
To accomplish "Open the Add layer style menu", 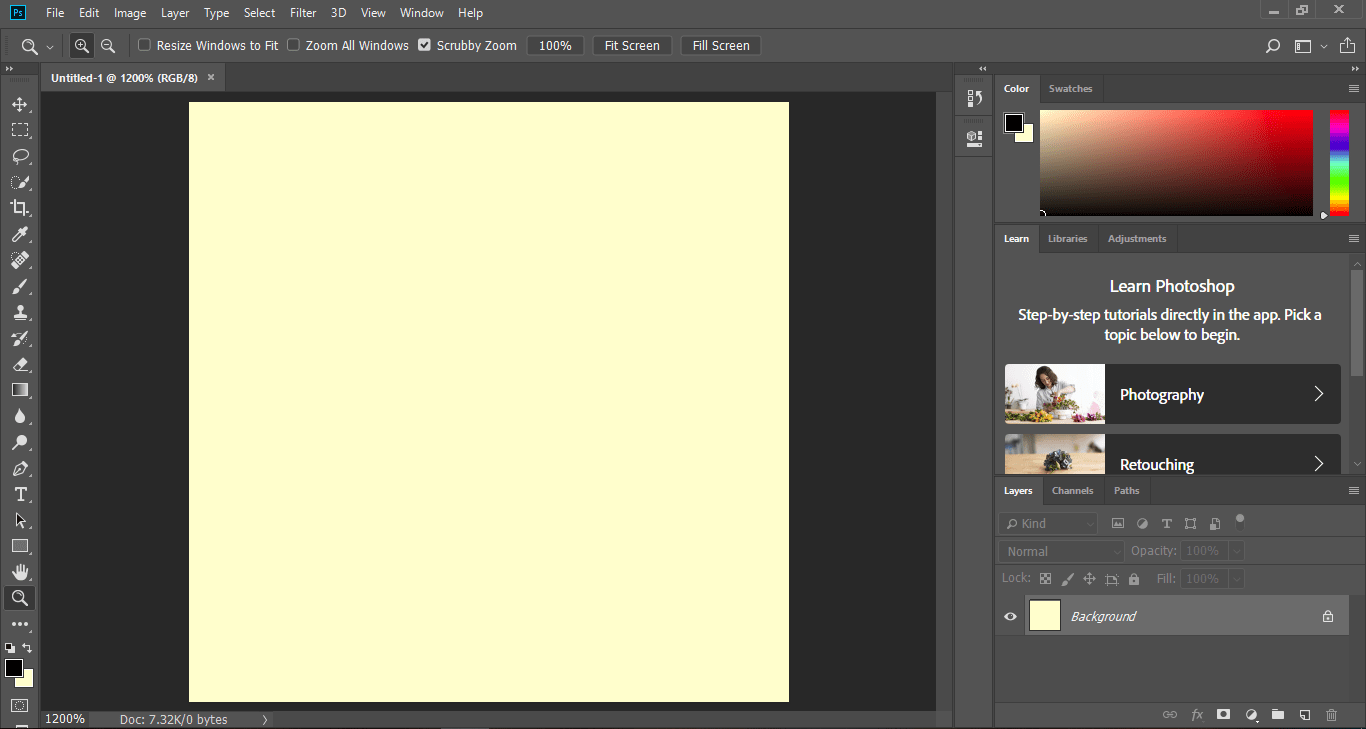I will pyautogui.click(x=1197, y=714).
